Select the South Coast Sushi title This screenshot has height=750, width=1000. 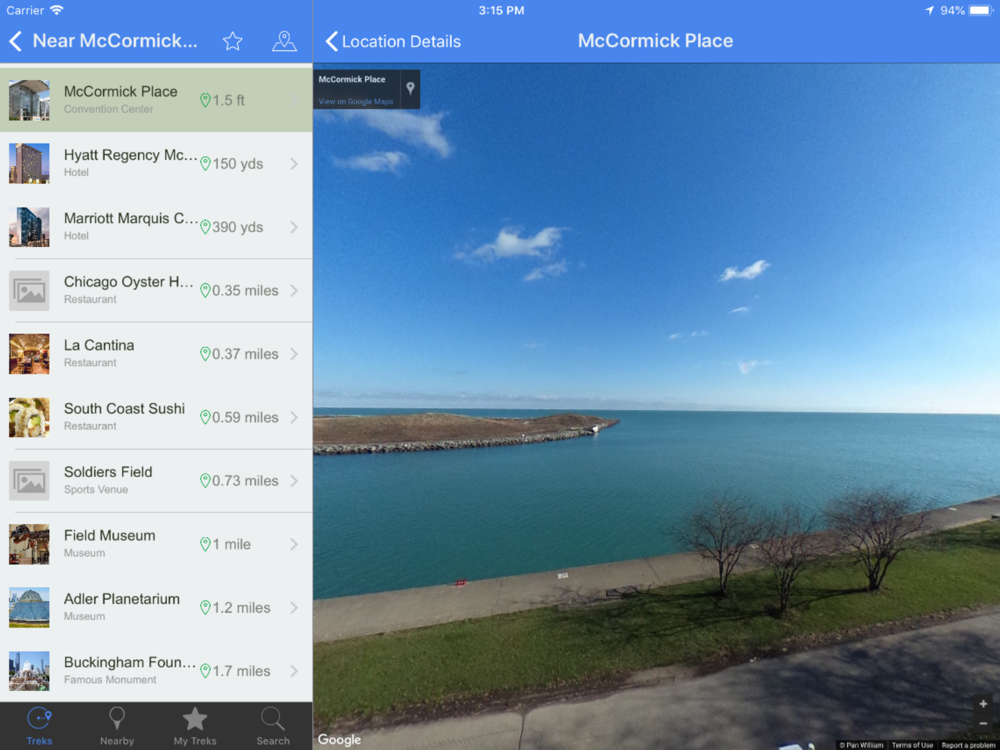pyautogui.click(x=124, y=408)
